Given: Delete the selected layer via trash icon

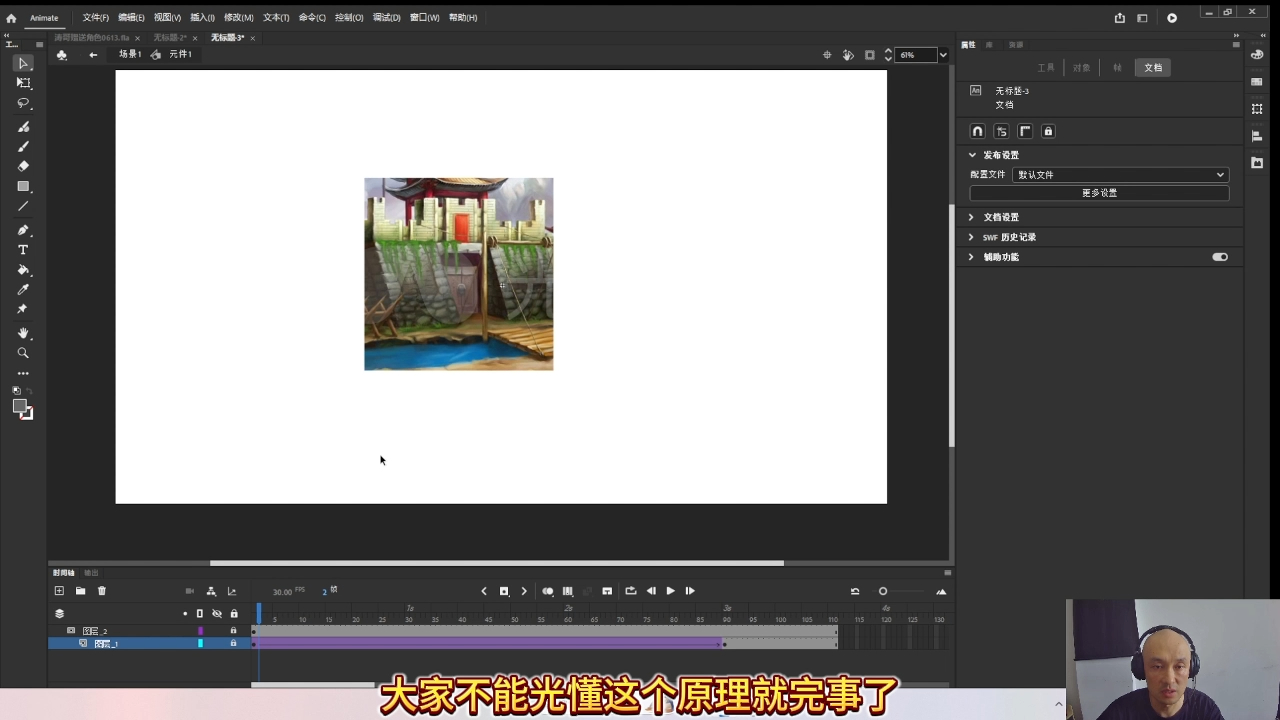Looking at the screenshot, I should (101, 590).
